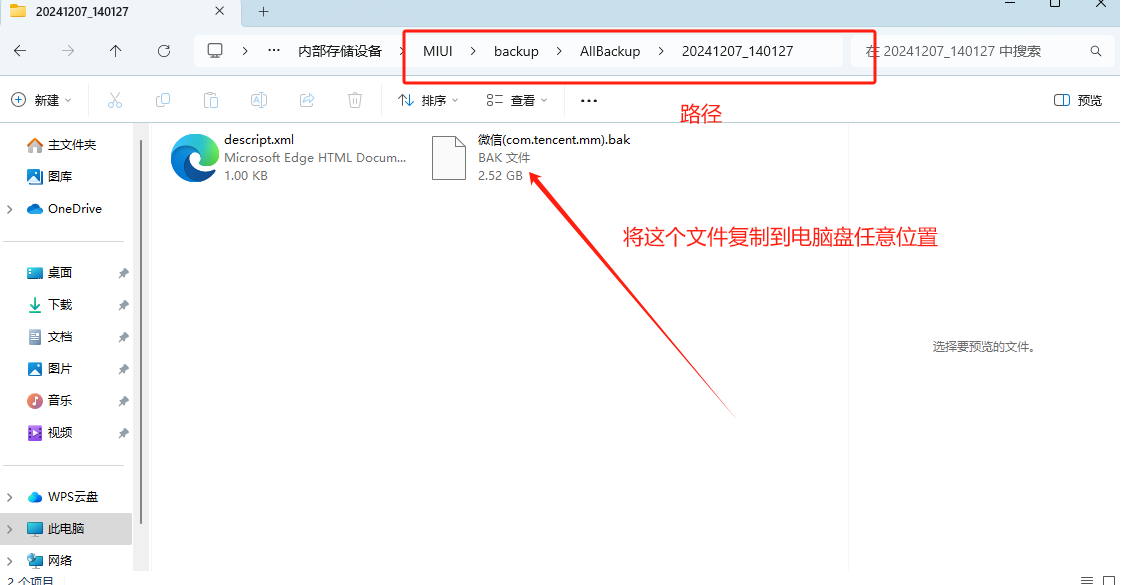Click the Copy icon in toolbar
This screenshot has width=1121, height=585.
(163, 101)
